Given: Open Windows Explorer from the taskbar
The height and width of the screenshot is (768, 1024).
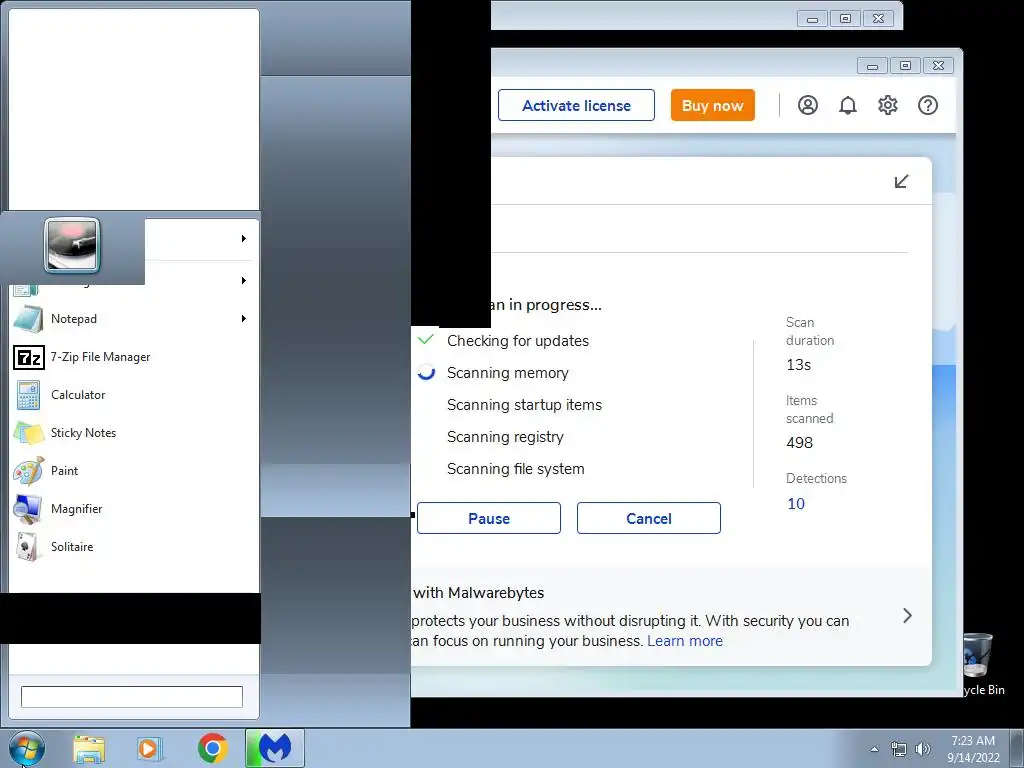Looking at the screenshot, I should tap(89, 748).
